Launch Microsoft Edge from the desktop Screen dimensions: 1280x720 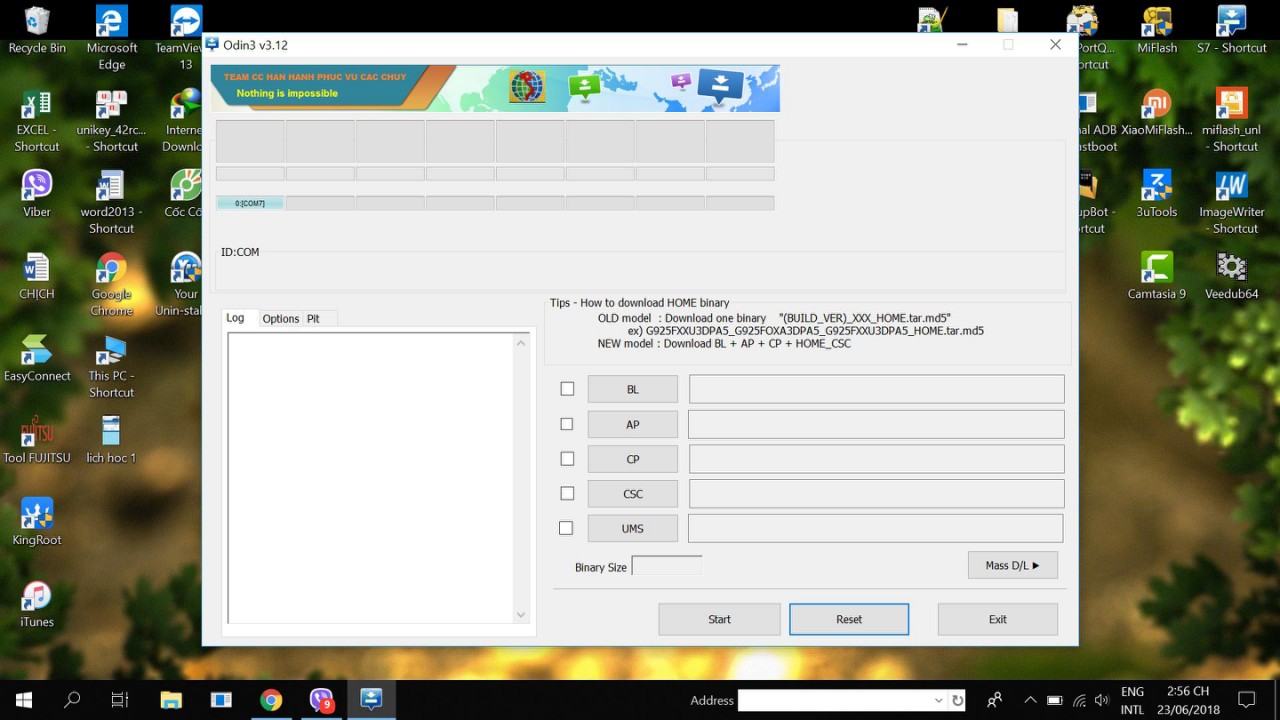click(112, 38)
